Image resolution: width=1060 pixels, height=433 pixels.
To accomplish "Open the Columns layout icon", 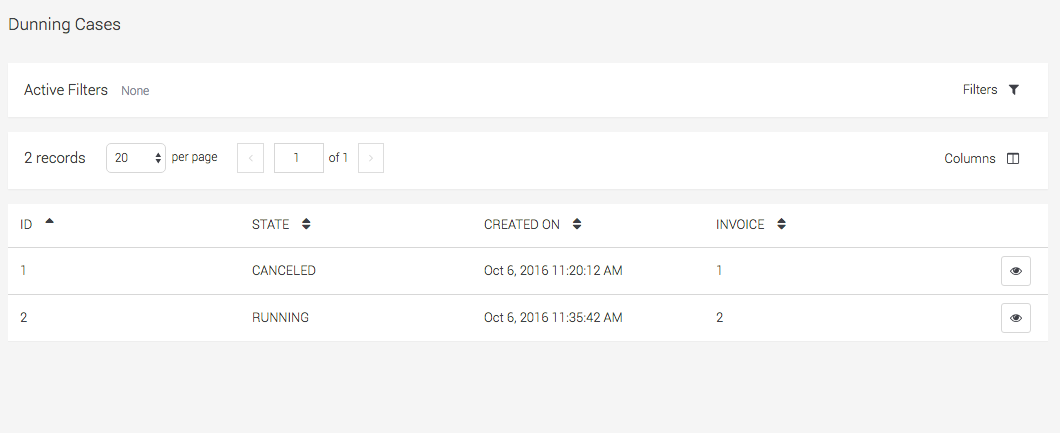I will pos(1013,158).
